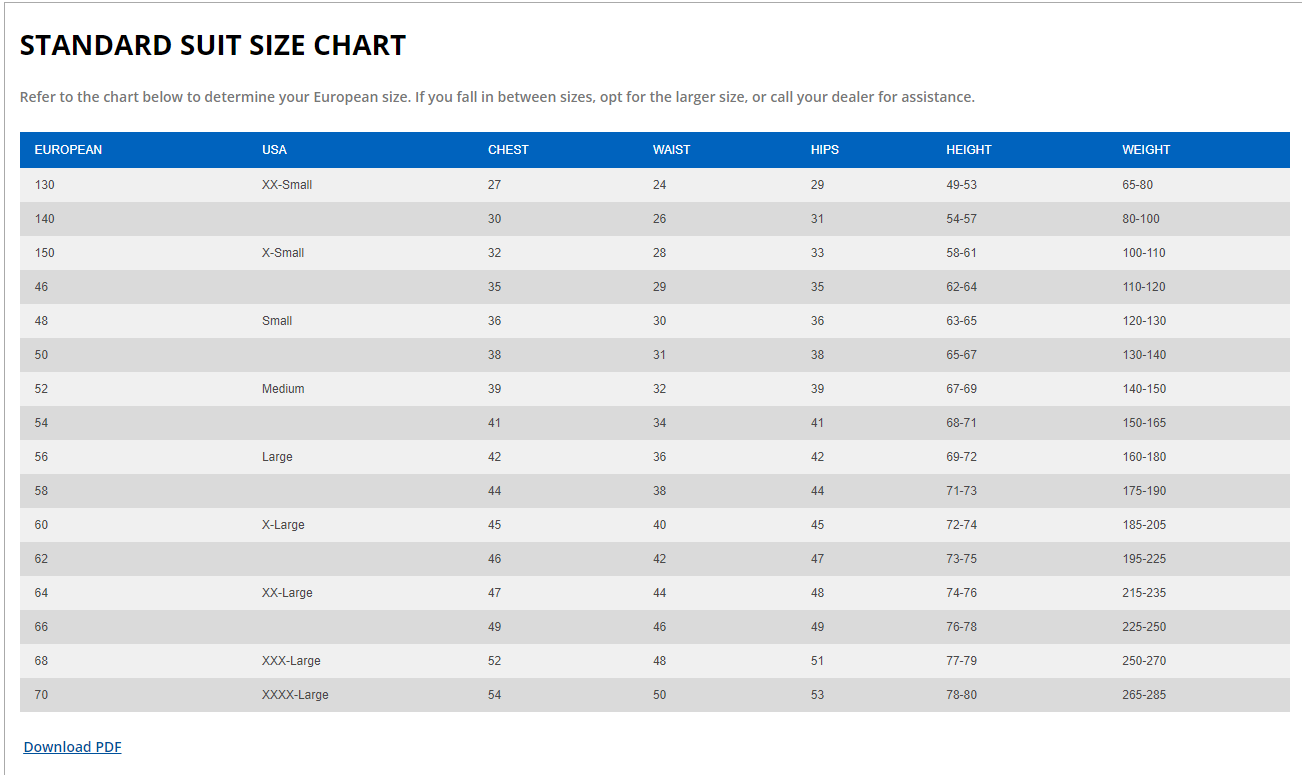Click the WEIGHT column header
This screenshot has height=775, width=1302.
pyautogui.click(x=1146, y=150)
